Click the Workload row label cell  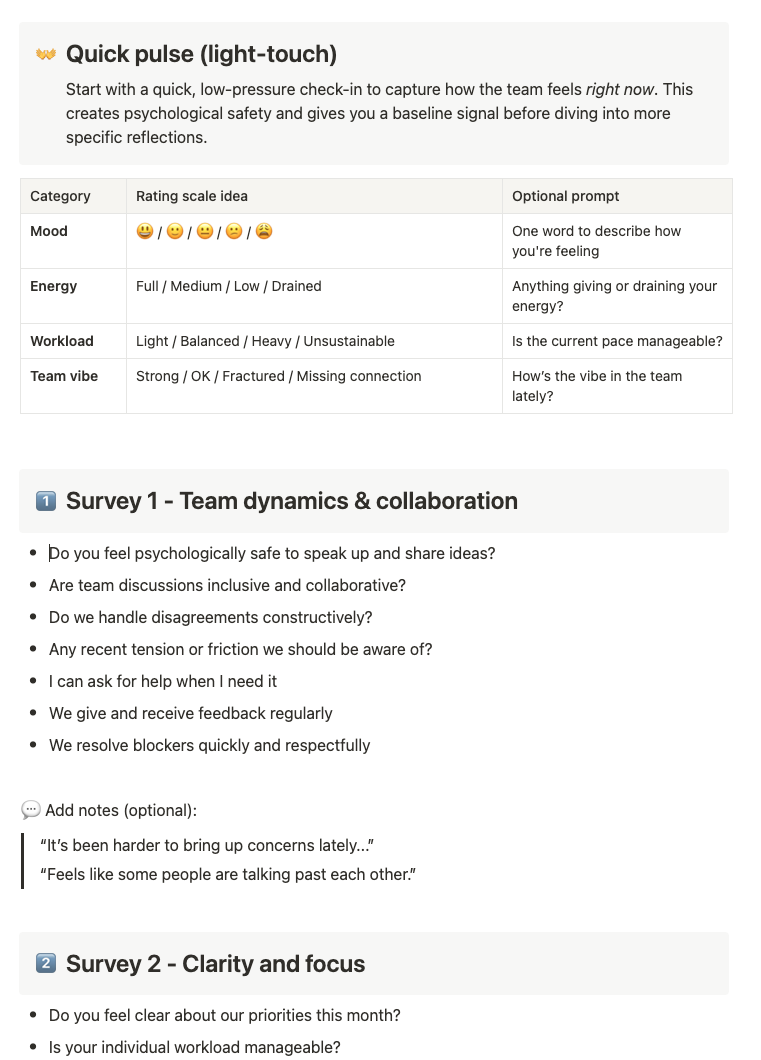point(74,341)
